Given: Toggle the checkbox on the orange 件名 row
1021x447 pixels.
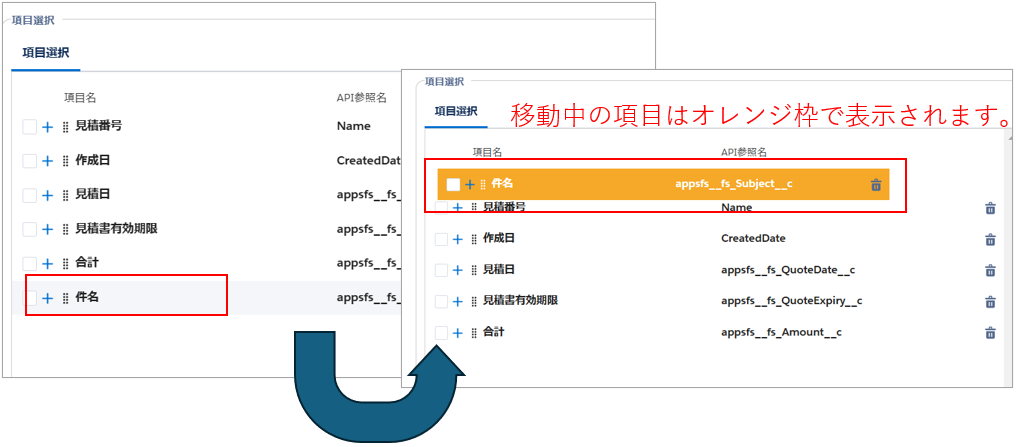Looking at the screenshot, I should [x=453, y=185].
